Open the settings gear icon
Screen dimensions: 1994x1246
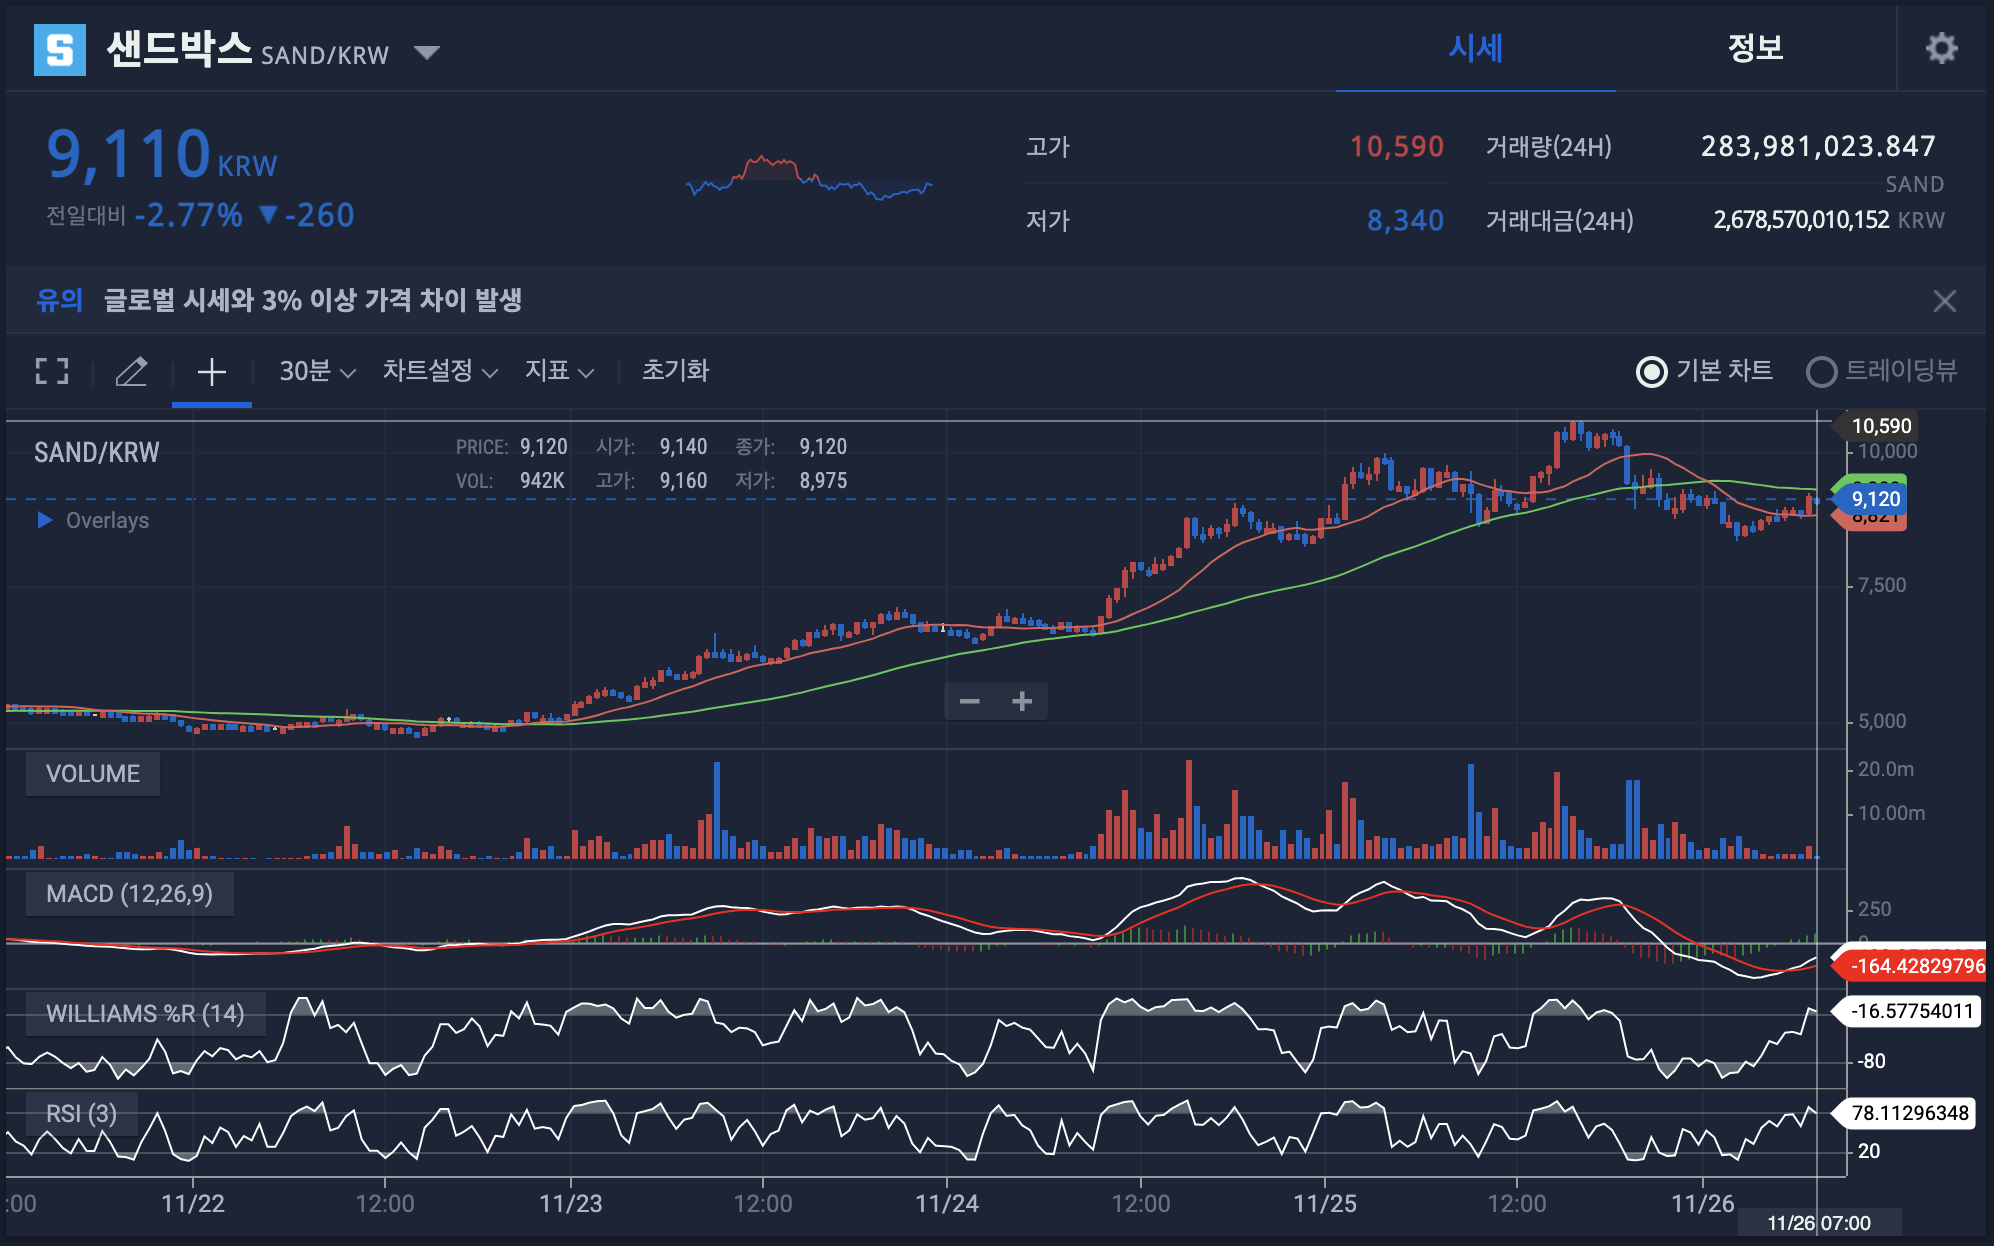pyautogui.click(x=1940, y=48)
